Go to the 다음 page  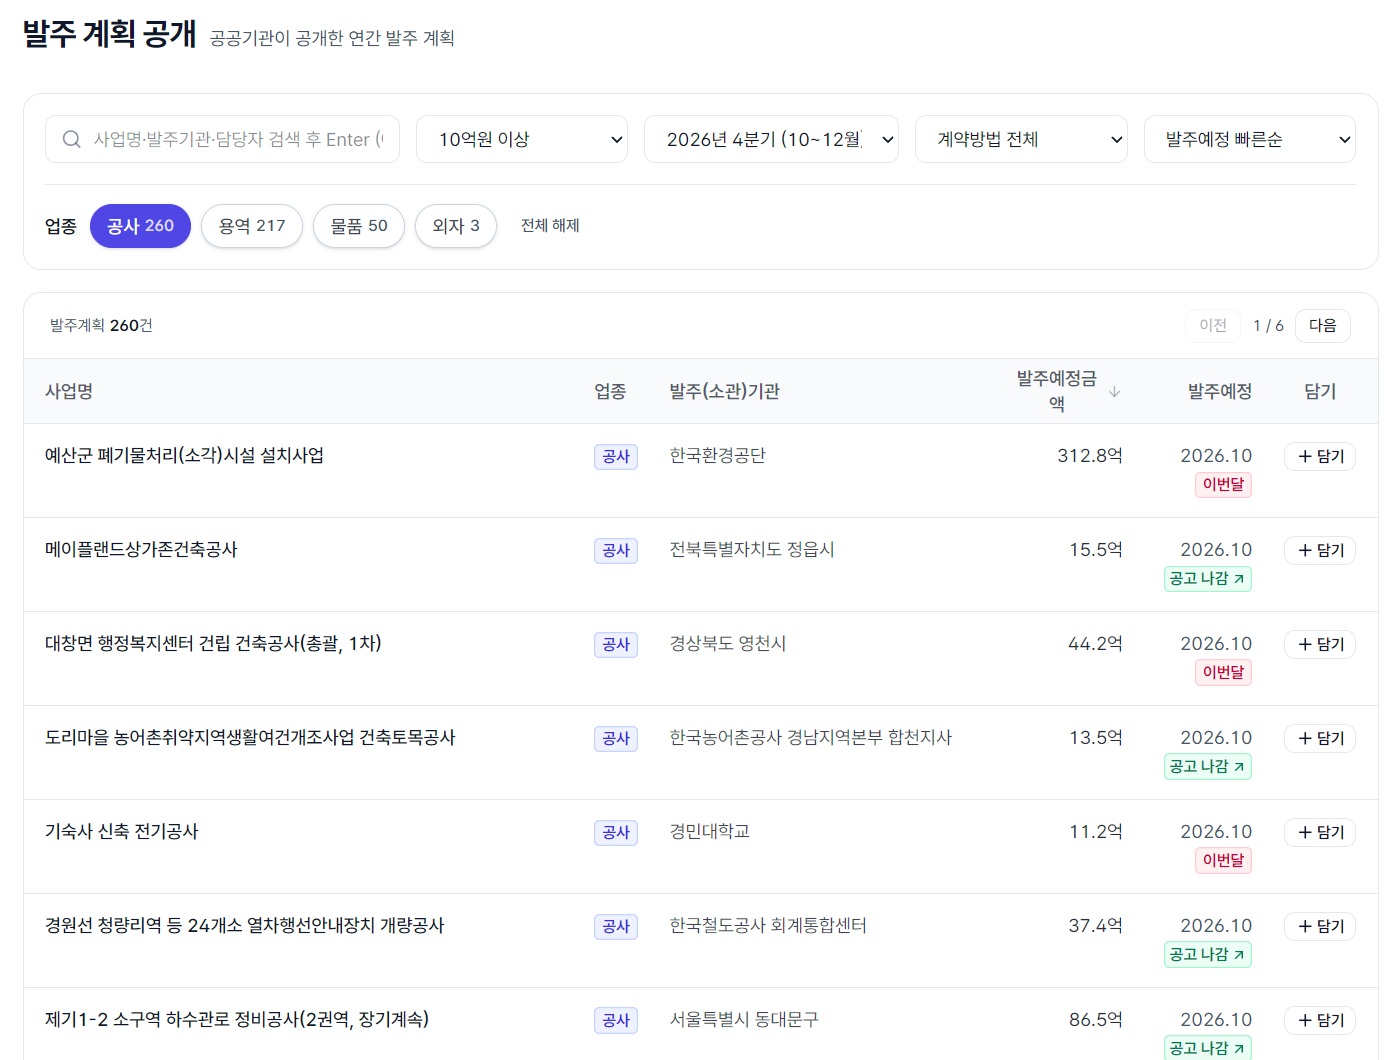(1323, 326)
